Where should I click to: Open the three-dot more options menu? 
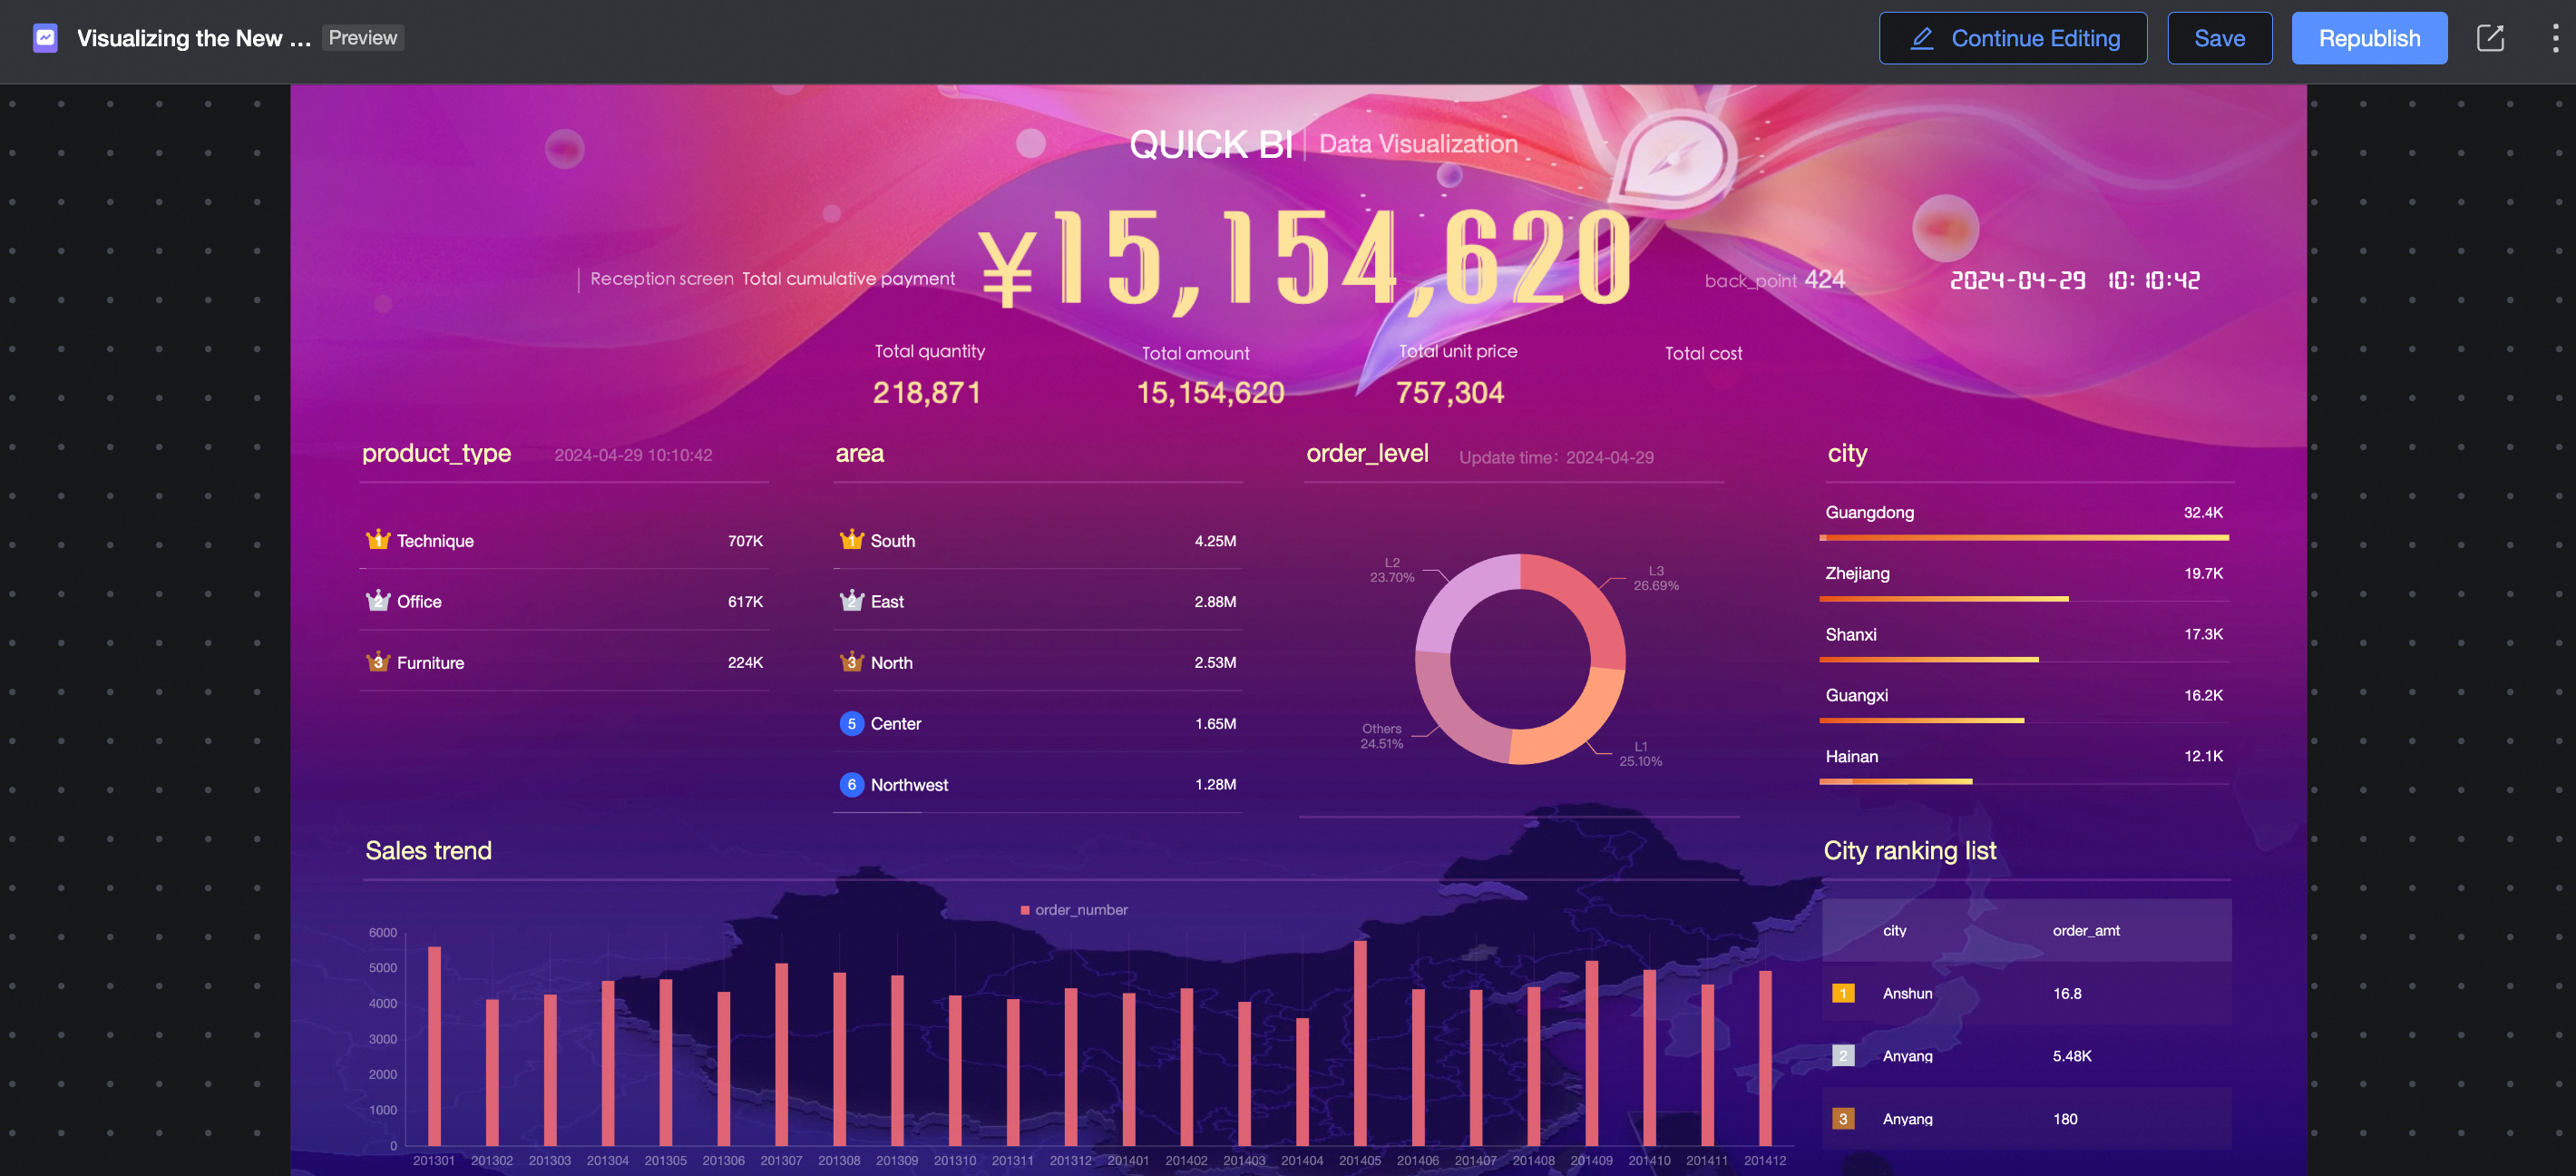click(x=2555, y=38)
